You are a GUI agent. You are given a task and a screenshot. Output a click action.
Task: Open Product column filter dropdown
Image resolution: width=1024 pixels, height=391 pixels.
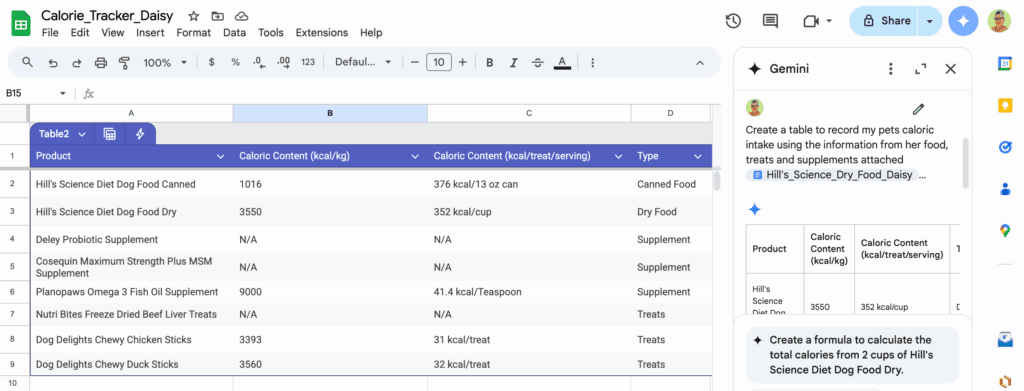[220, 157]
